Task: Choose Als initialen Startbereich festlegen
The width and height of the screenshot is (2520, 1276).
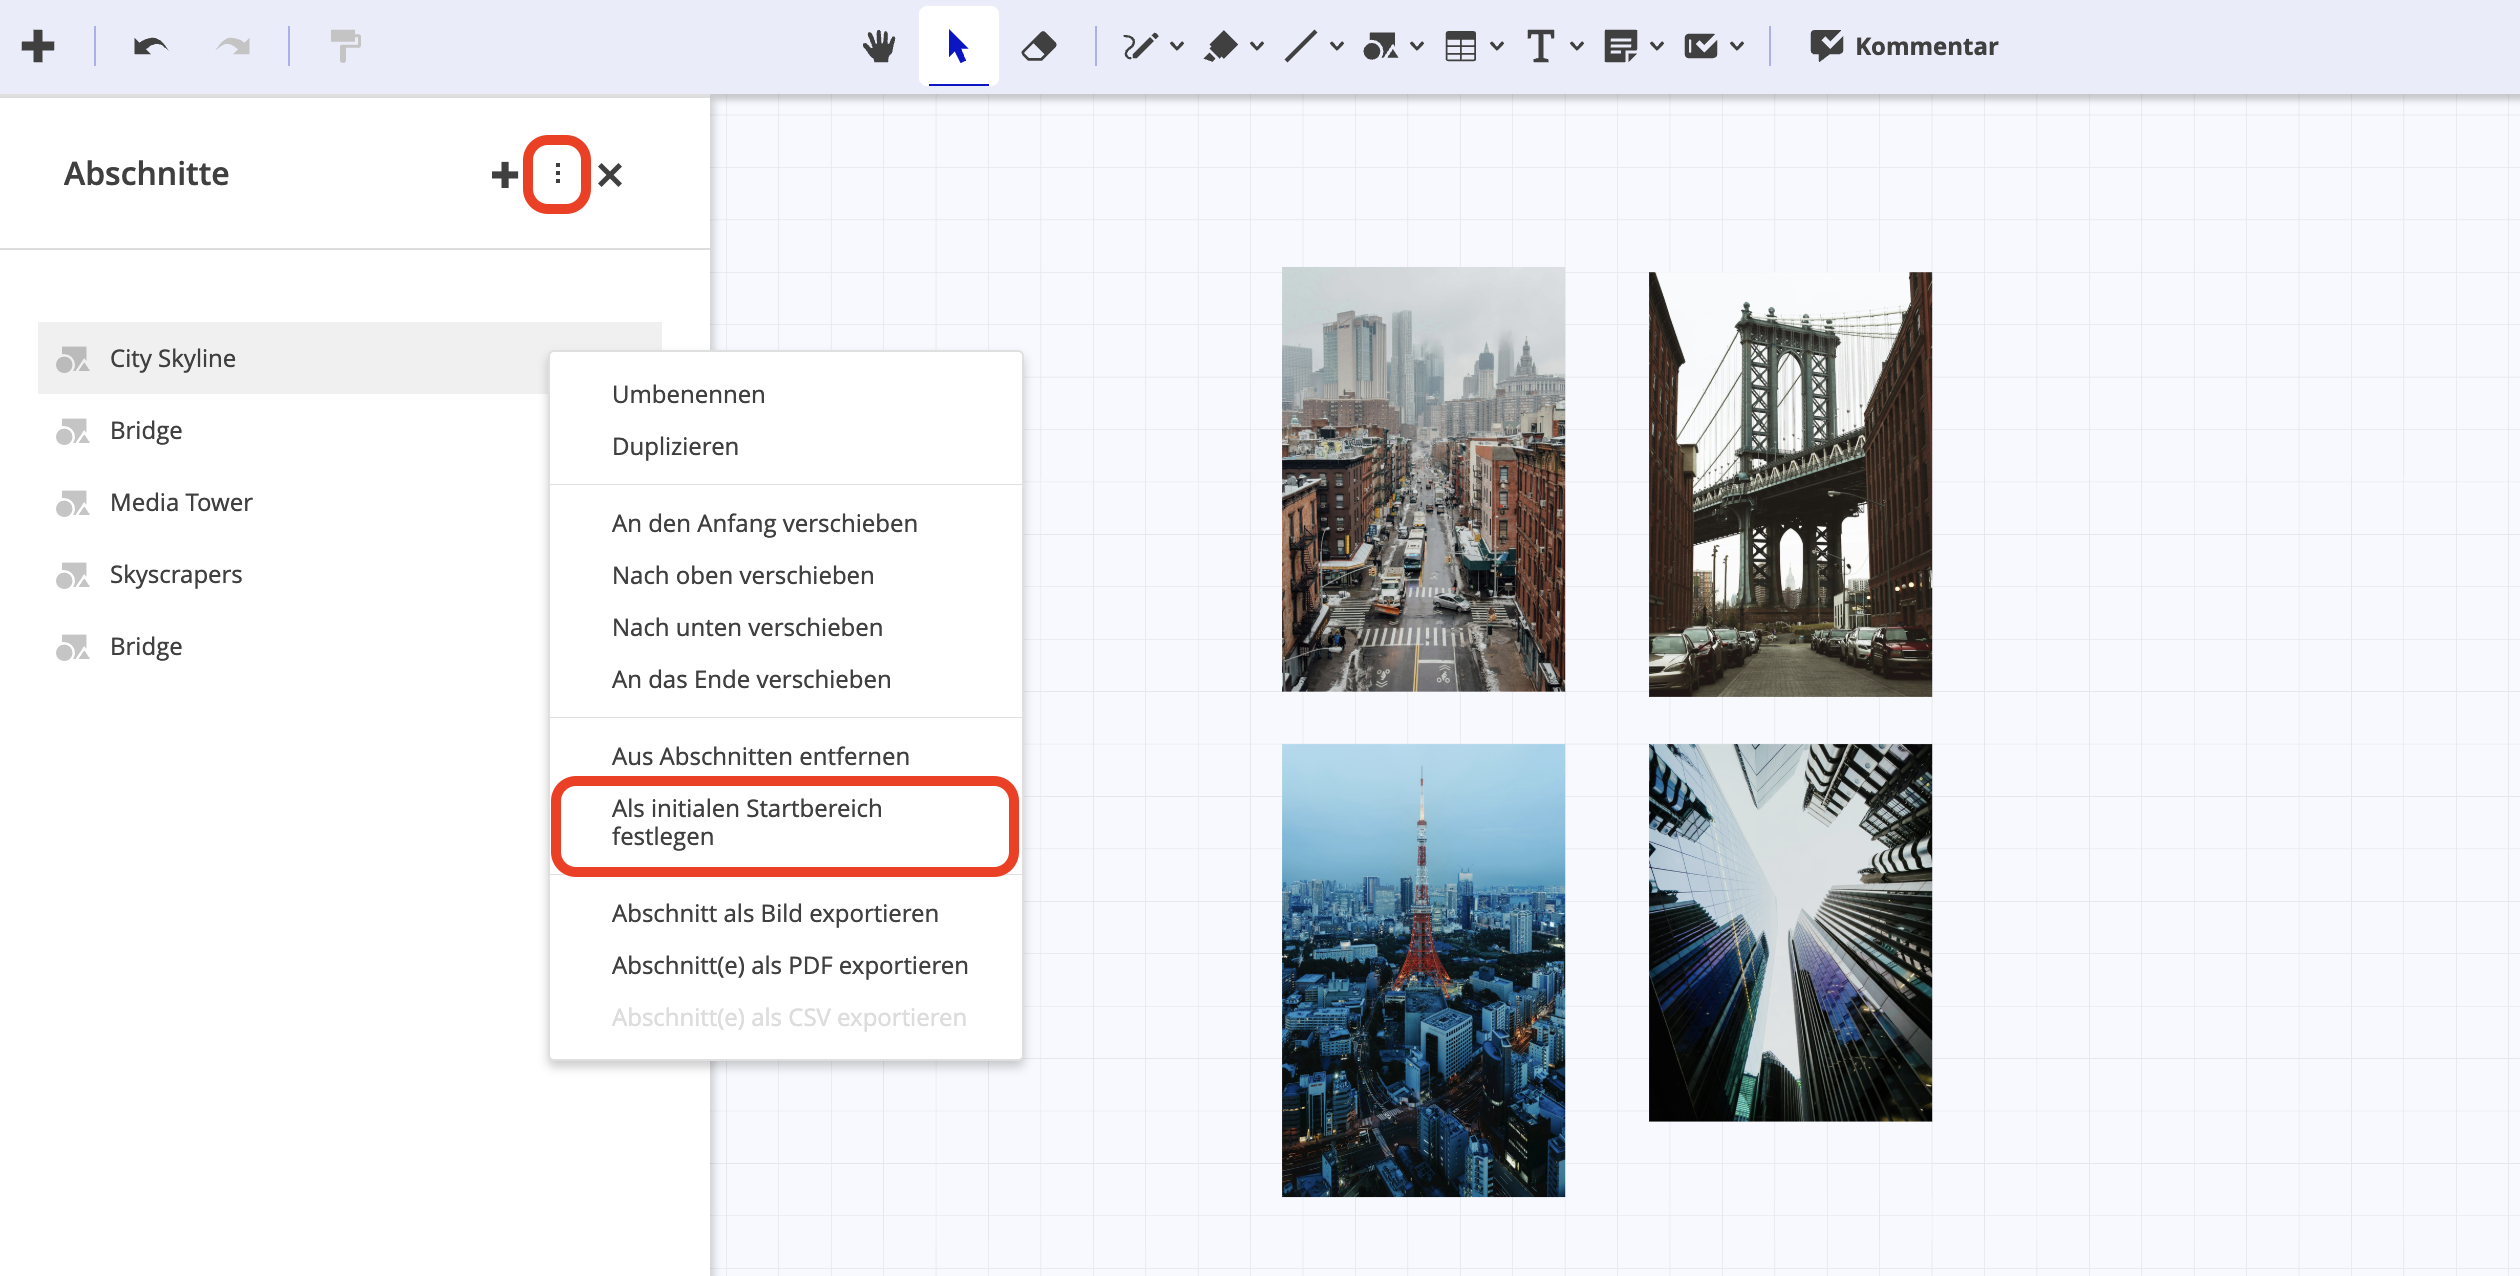Action: 746,822
